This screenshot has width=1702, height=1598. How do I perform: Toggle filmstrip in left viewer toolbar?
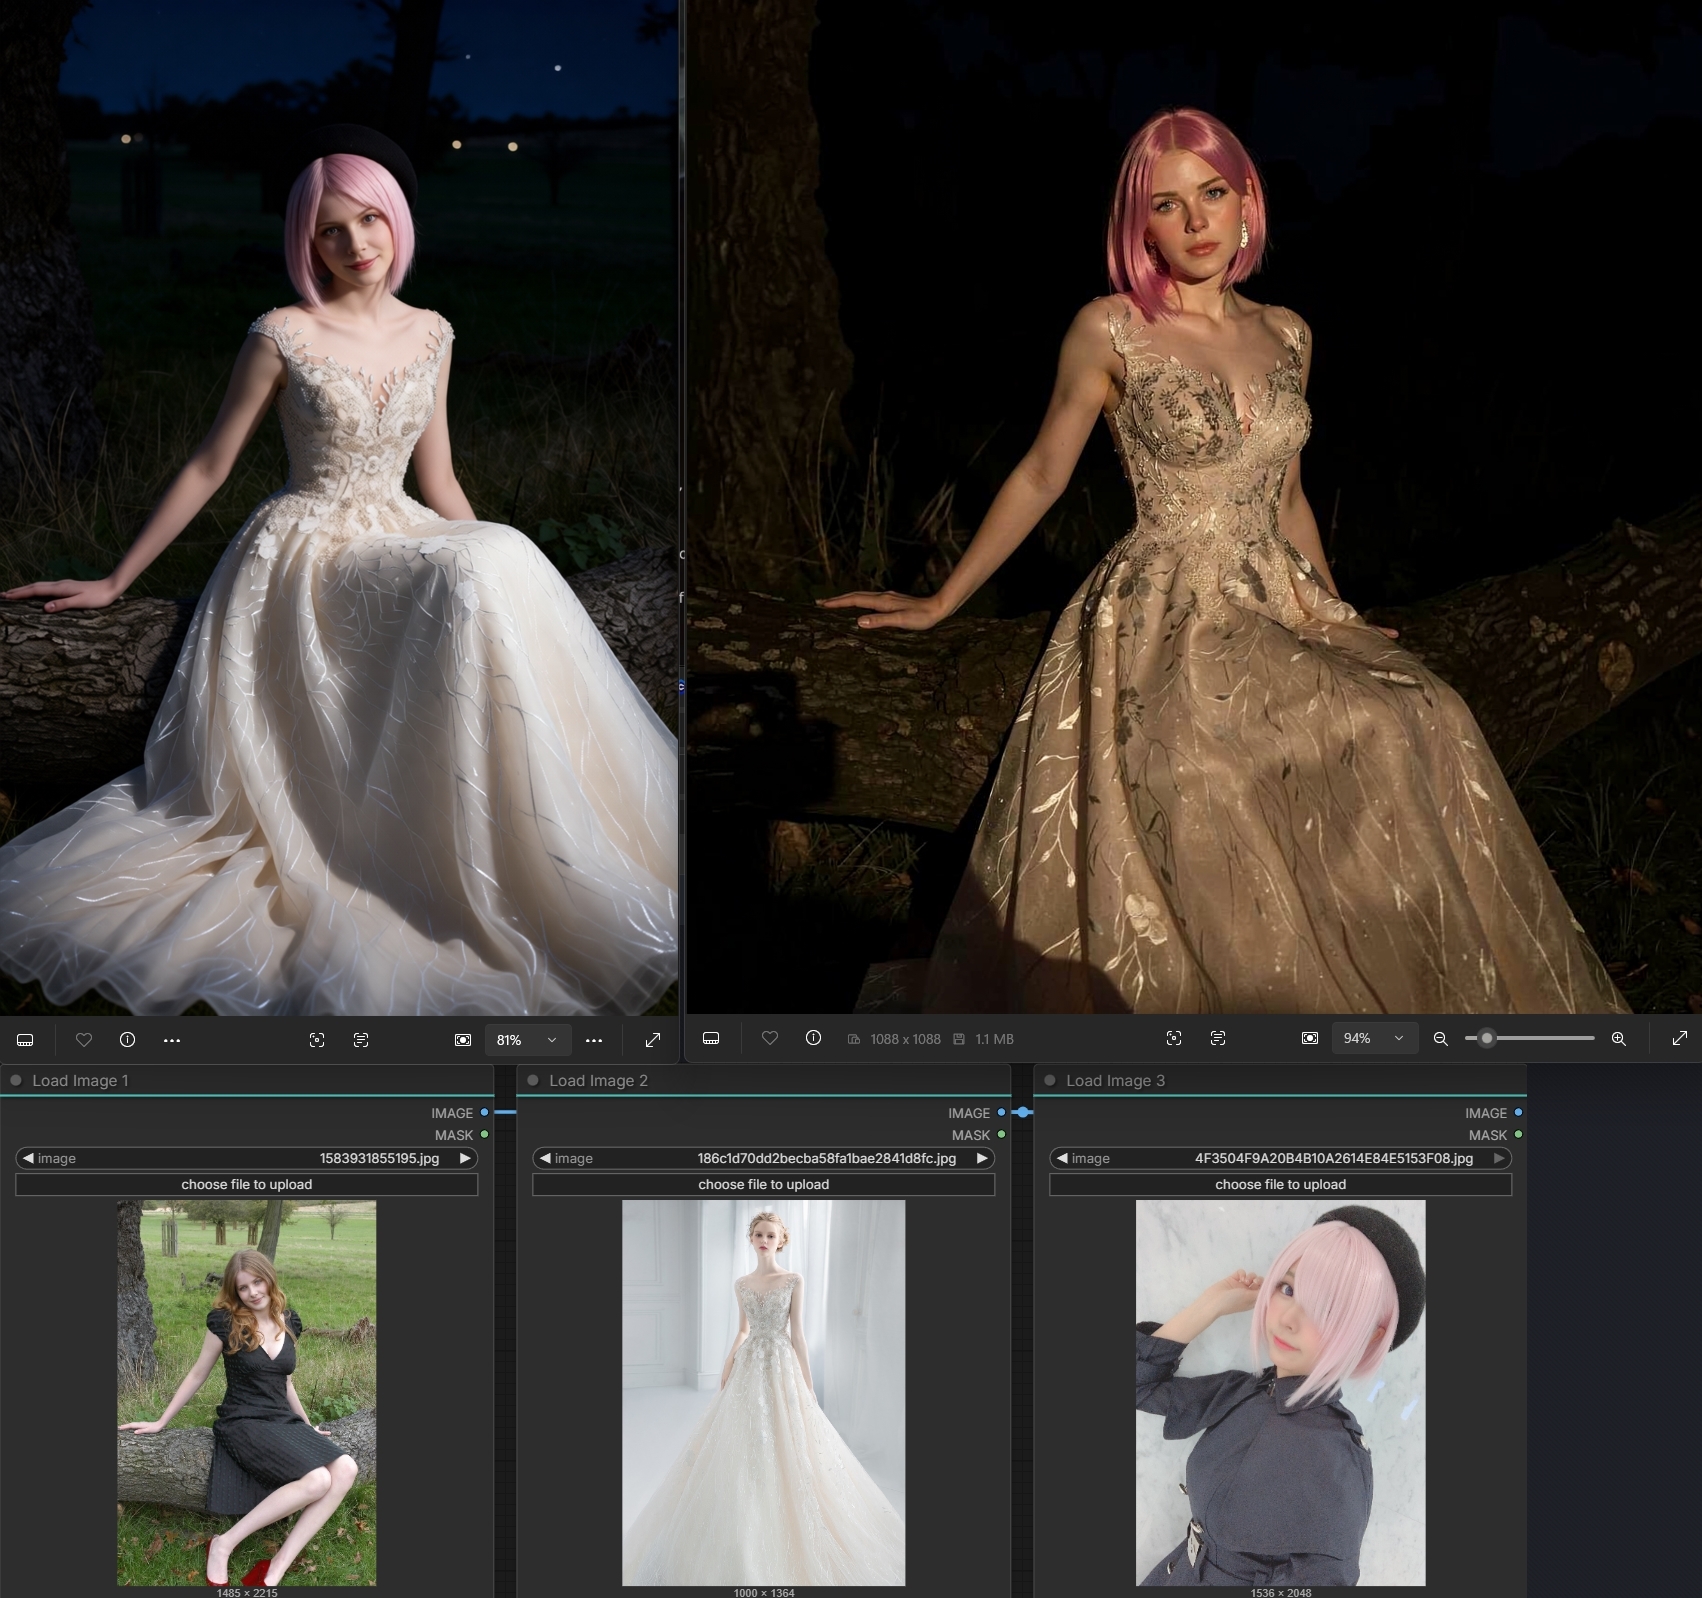26,1040
